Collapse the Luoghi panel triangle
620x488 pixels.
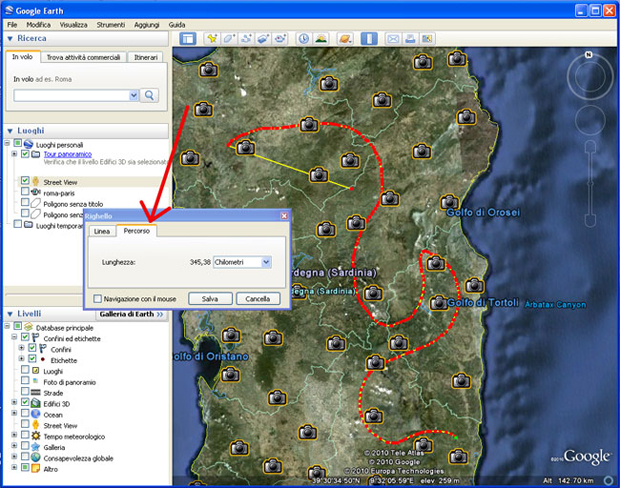point(10,131)
